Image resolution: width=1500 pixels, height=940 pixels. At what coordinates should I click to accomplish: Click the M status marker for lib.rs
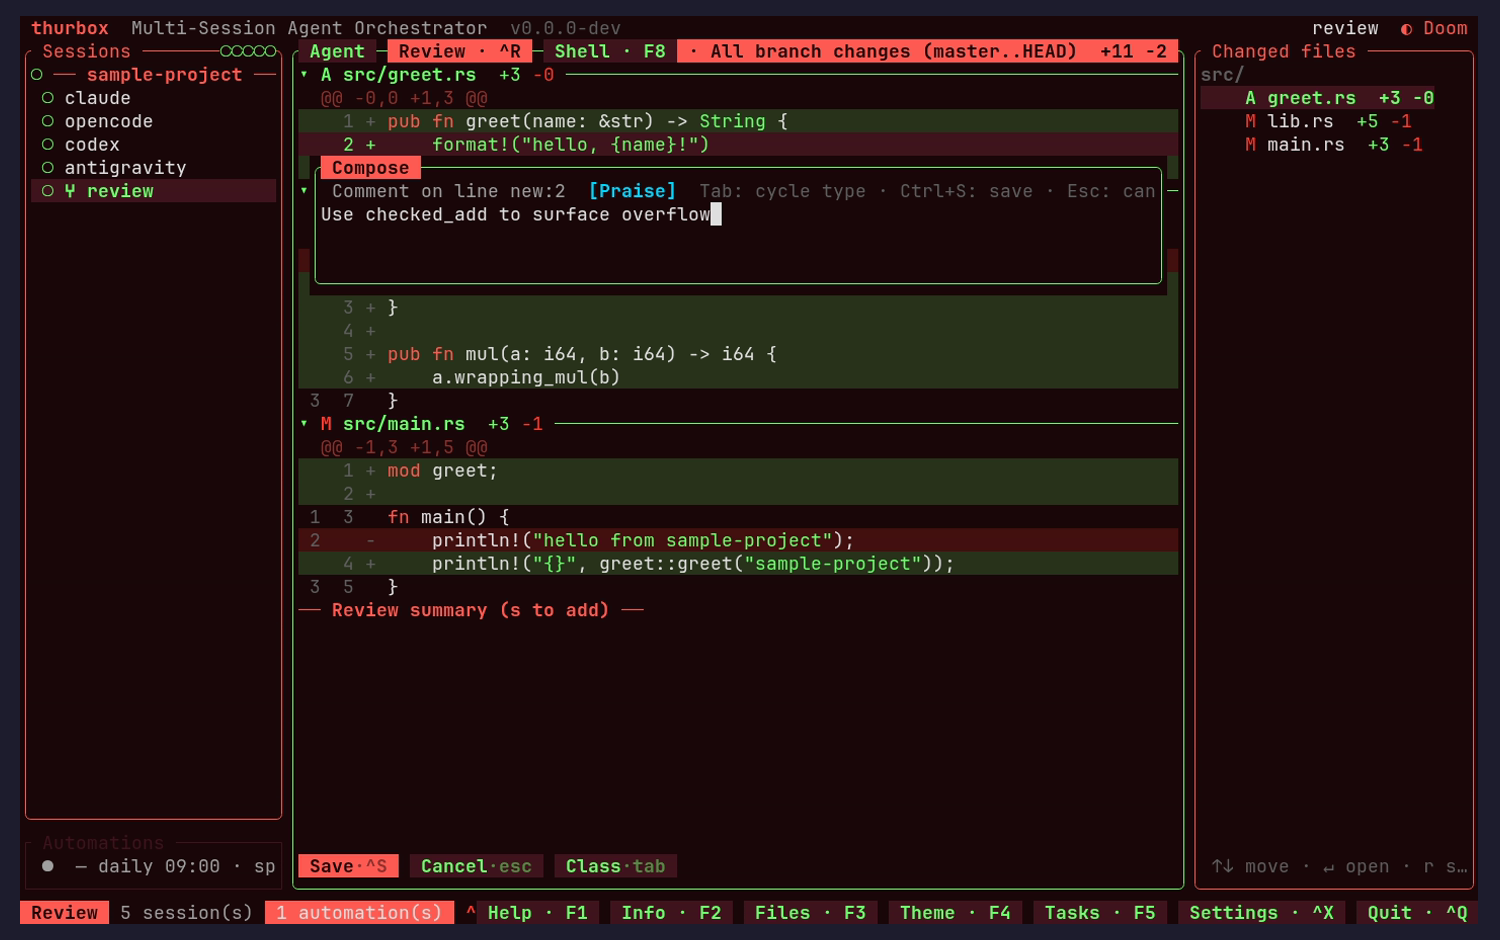(x=1250, y=121)
